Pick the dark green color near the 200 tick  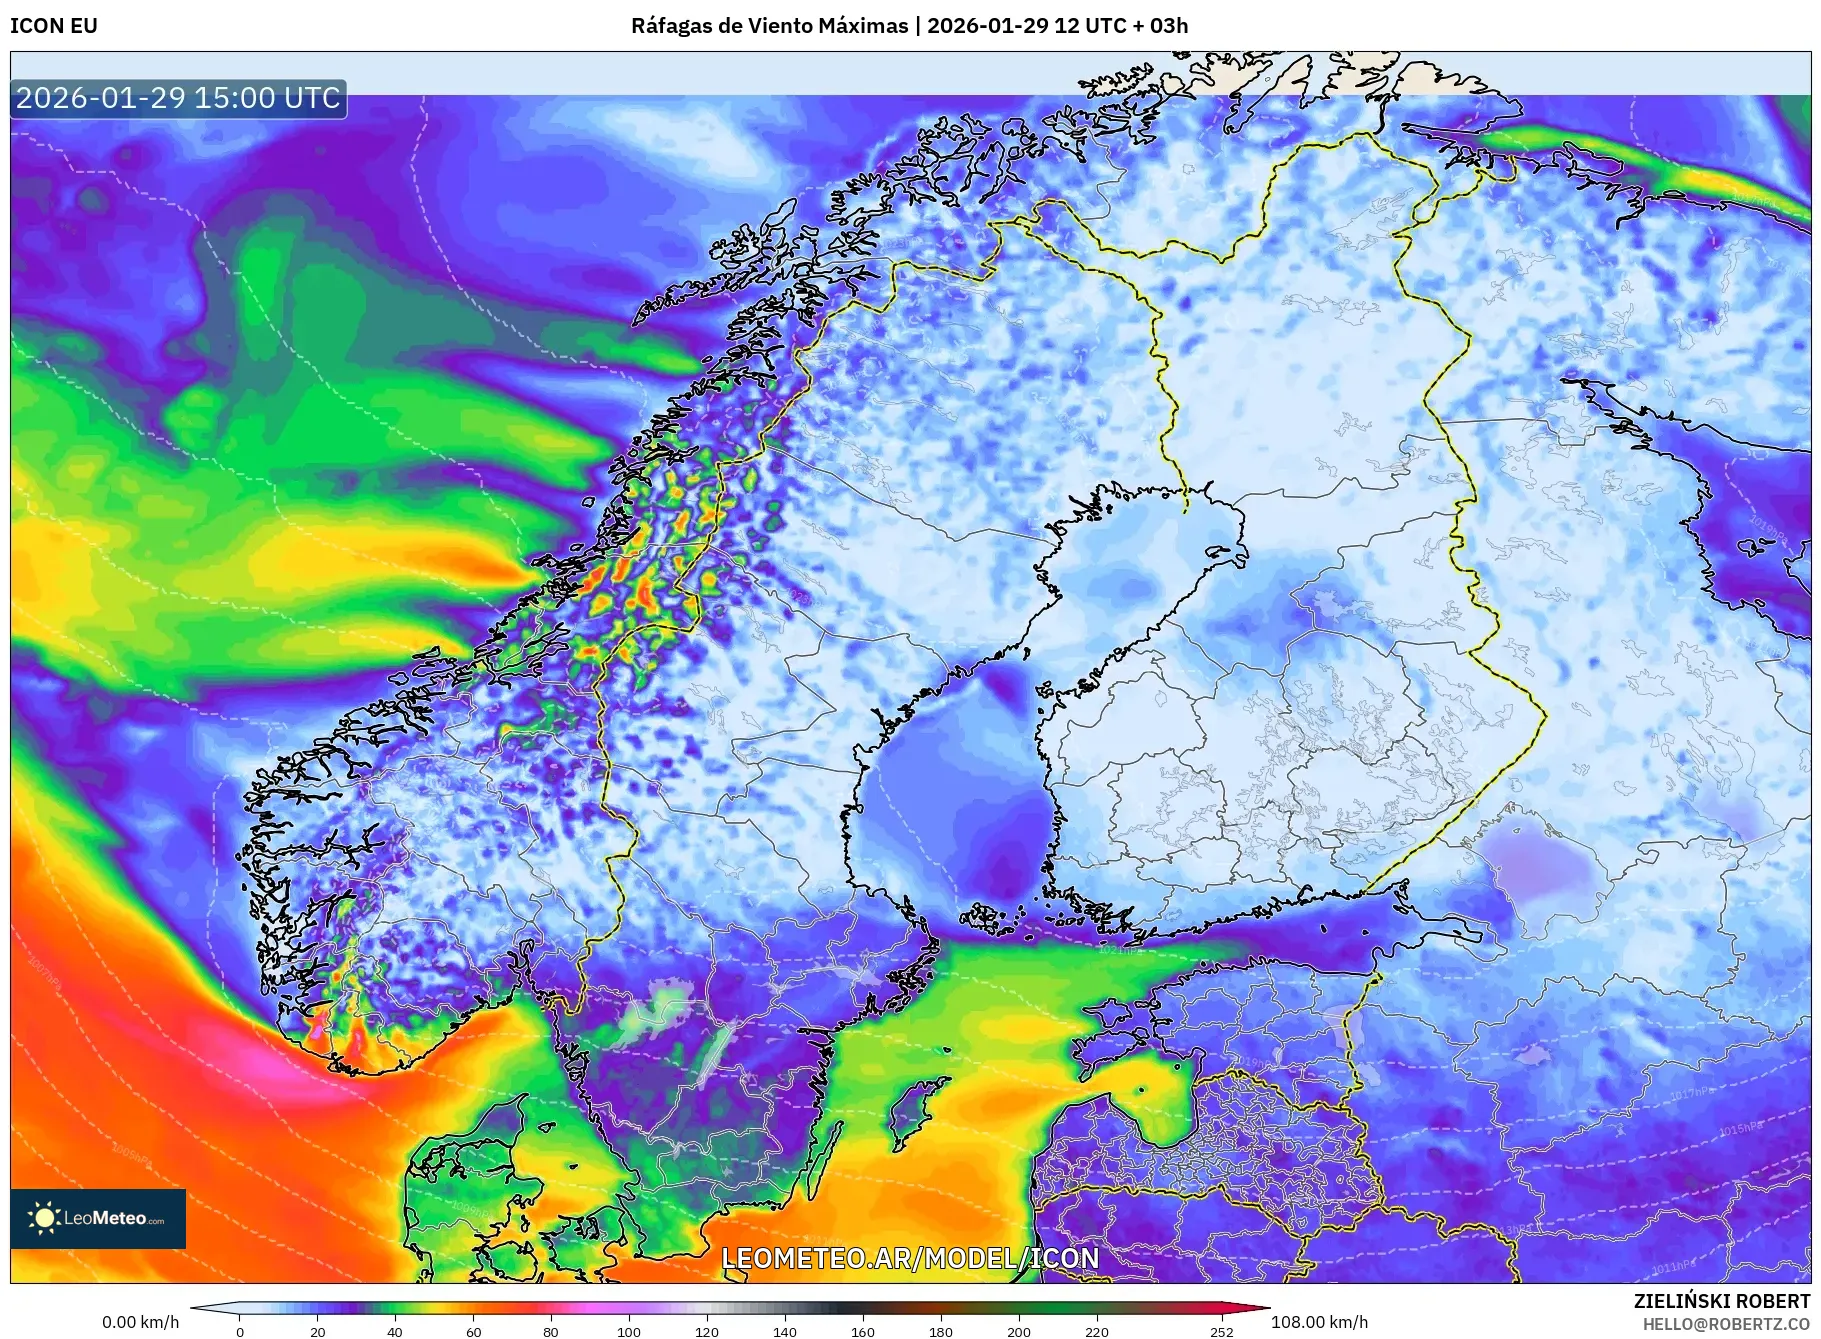pyautogui.click(x=1019, y=1308)
